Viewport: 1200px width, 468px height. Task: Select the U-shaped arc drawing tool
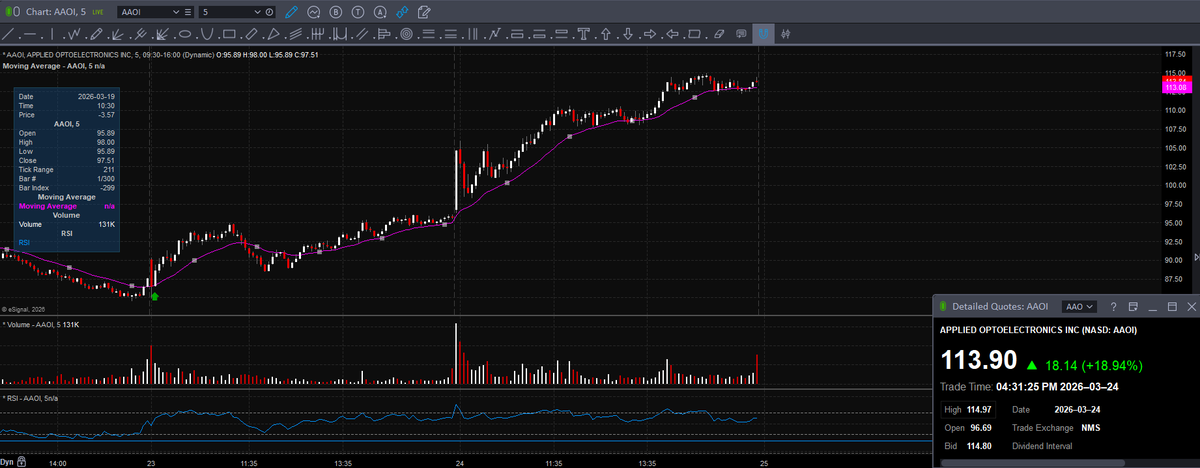[207, 34]
